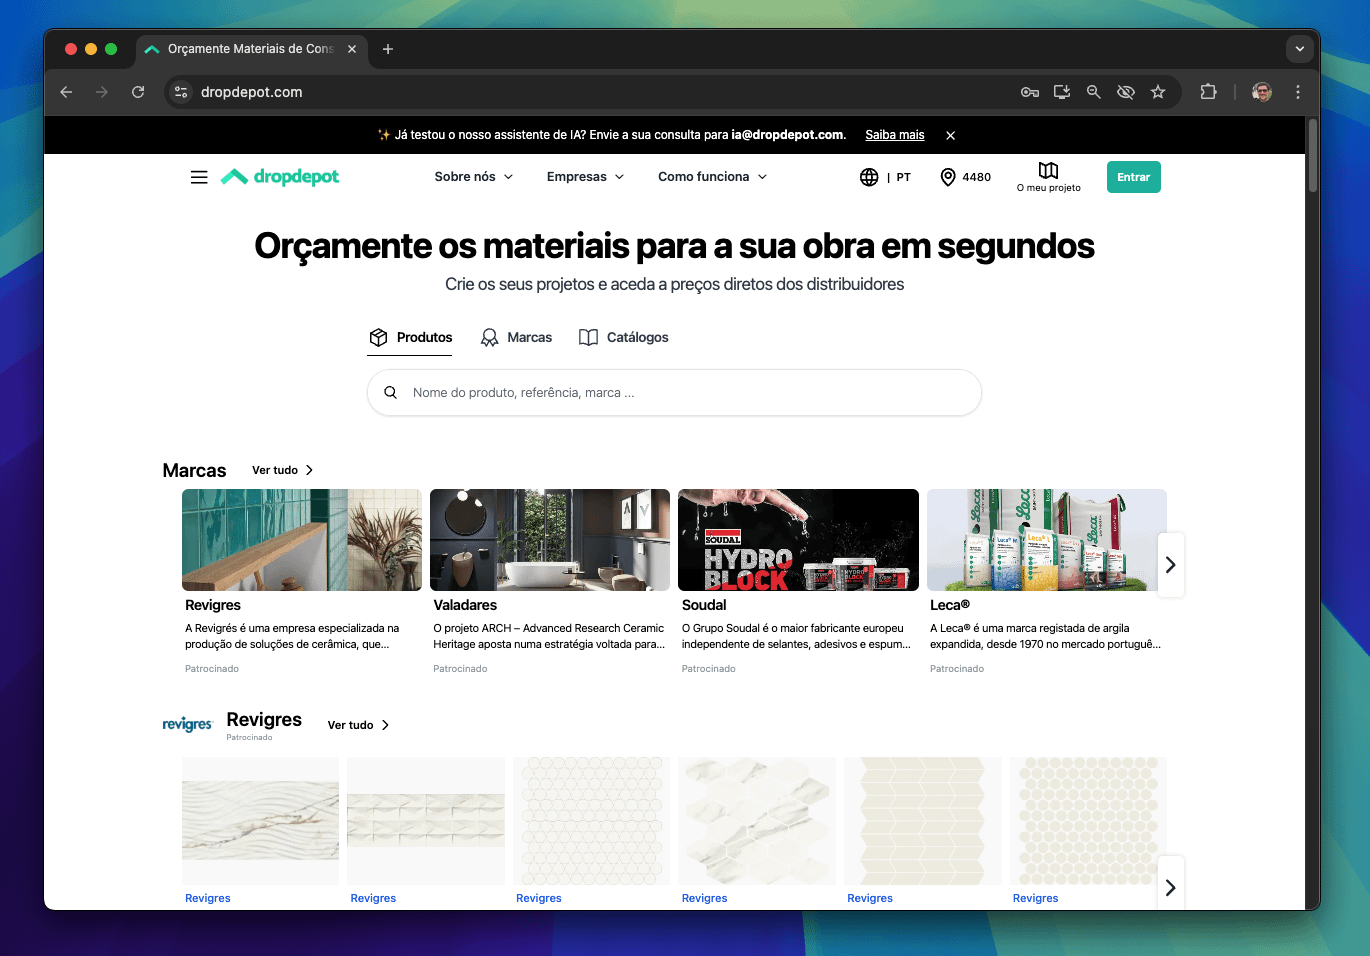Screen dimensions: 1370x956
Task: Open the Chrome three-dot menu
Action: [x=1298, y=92]
